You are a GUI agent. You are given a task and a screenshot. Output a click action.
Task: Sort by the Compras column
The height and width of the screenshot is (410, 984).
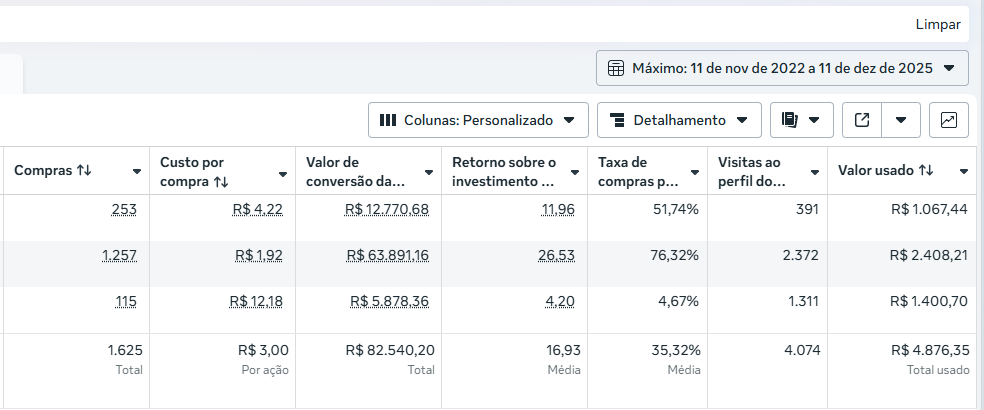coord(52,171)
